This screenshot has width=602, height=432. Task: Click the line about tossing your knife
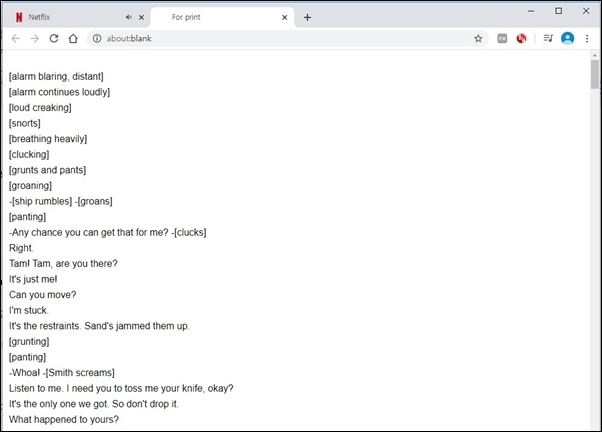tap(121, 388)
